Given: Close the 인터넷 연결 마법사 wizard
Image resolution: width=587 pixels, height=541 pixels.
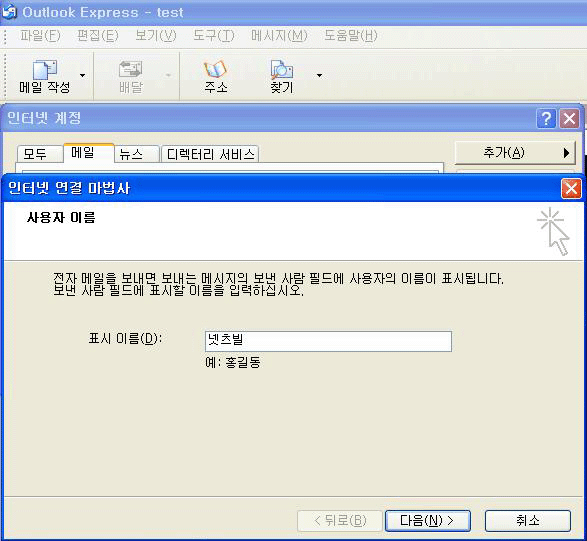Looking at the screenshot, I should (571, 188).
